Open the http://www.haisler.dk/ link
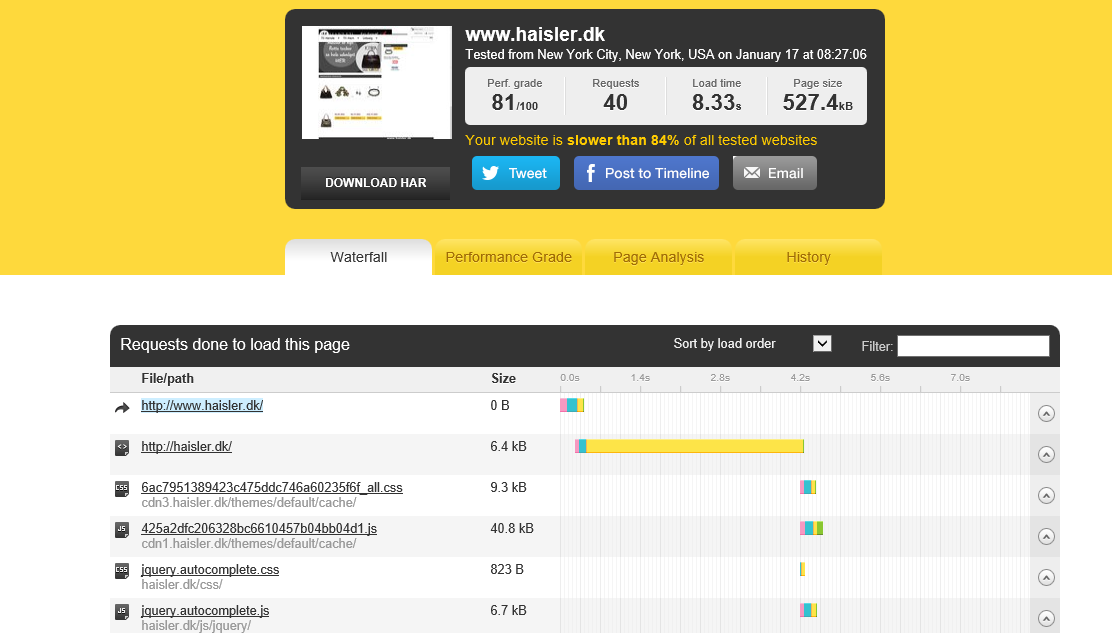This screenshot has width=1112, height=633. [202, 405]
